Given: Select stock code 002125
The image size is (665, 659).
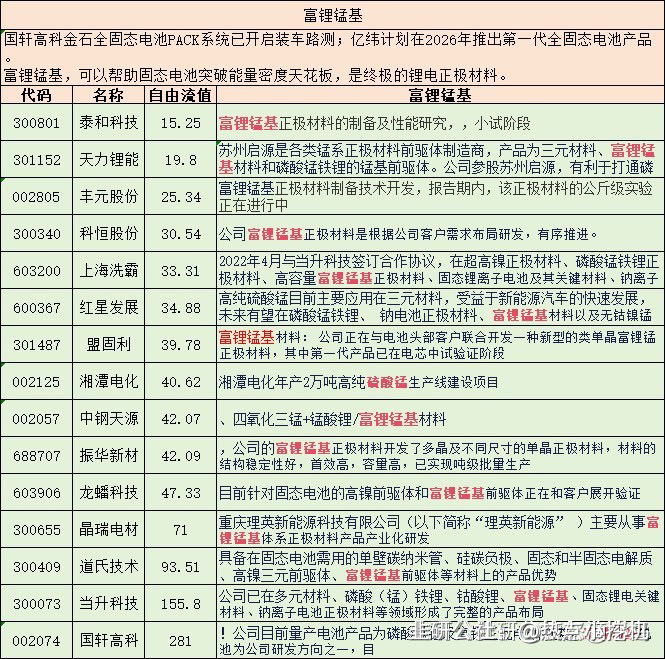Looking at the screenshot, I should point(36,382).
